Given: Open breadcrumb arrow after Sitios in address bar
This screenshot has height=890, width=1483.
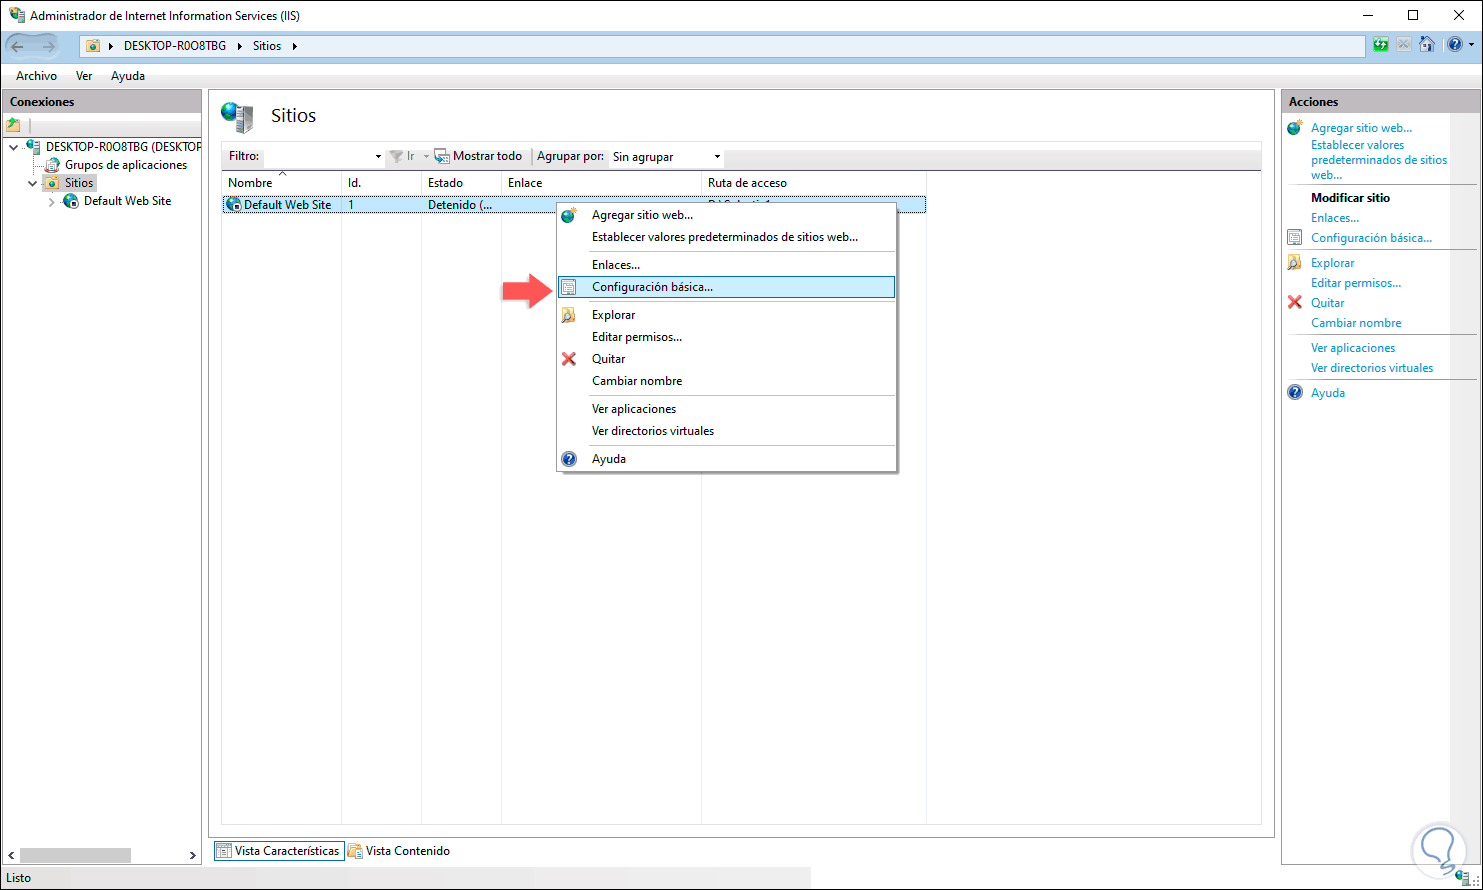Looking at the screenshot, I should click(x=294, y=46).
